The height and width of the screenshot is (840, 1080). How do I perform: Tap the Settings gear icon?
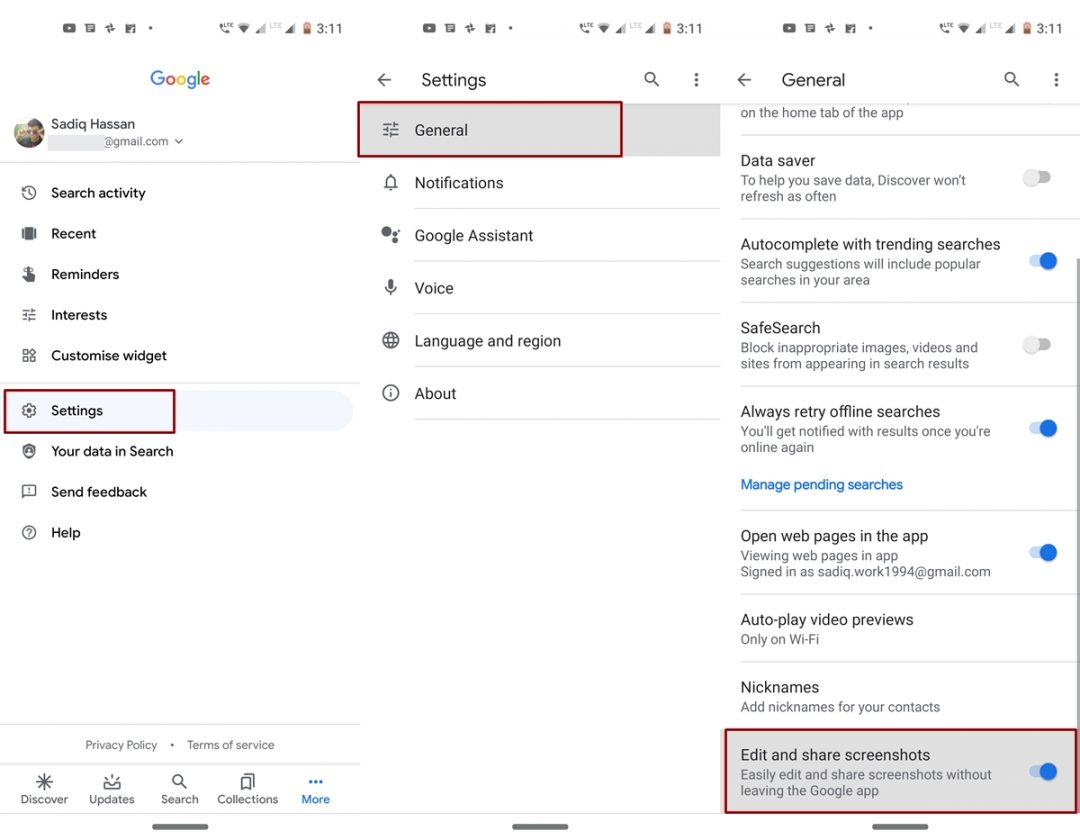pos(29,410)
